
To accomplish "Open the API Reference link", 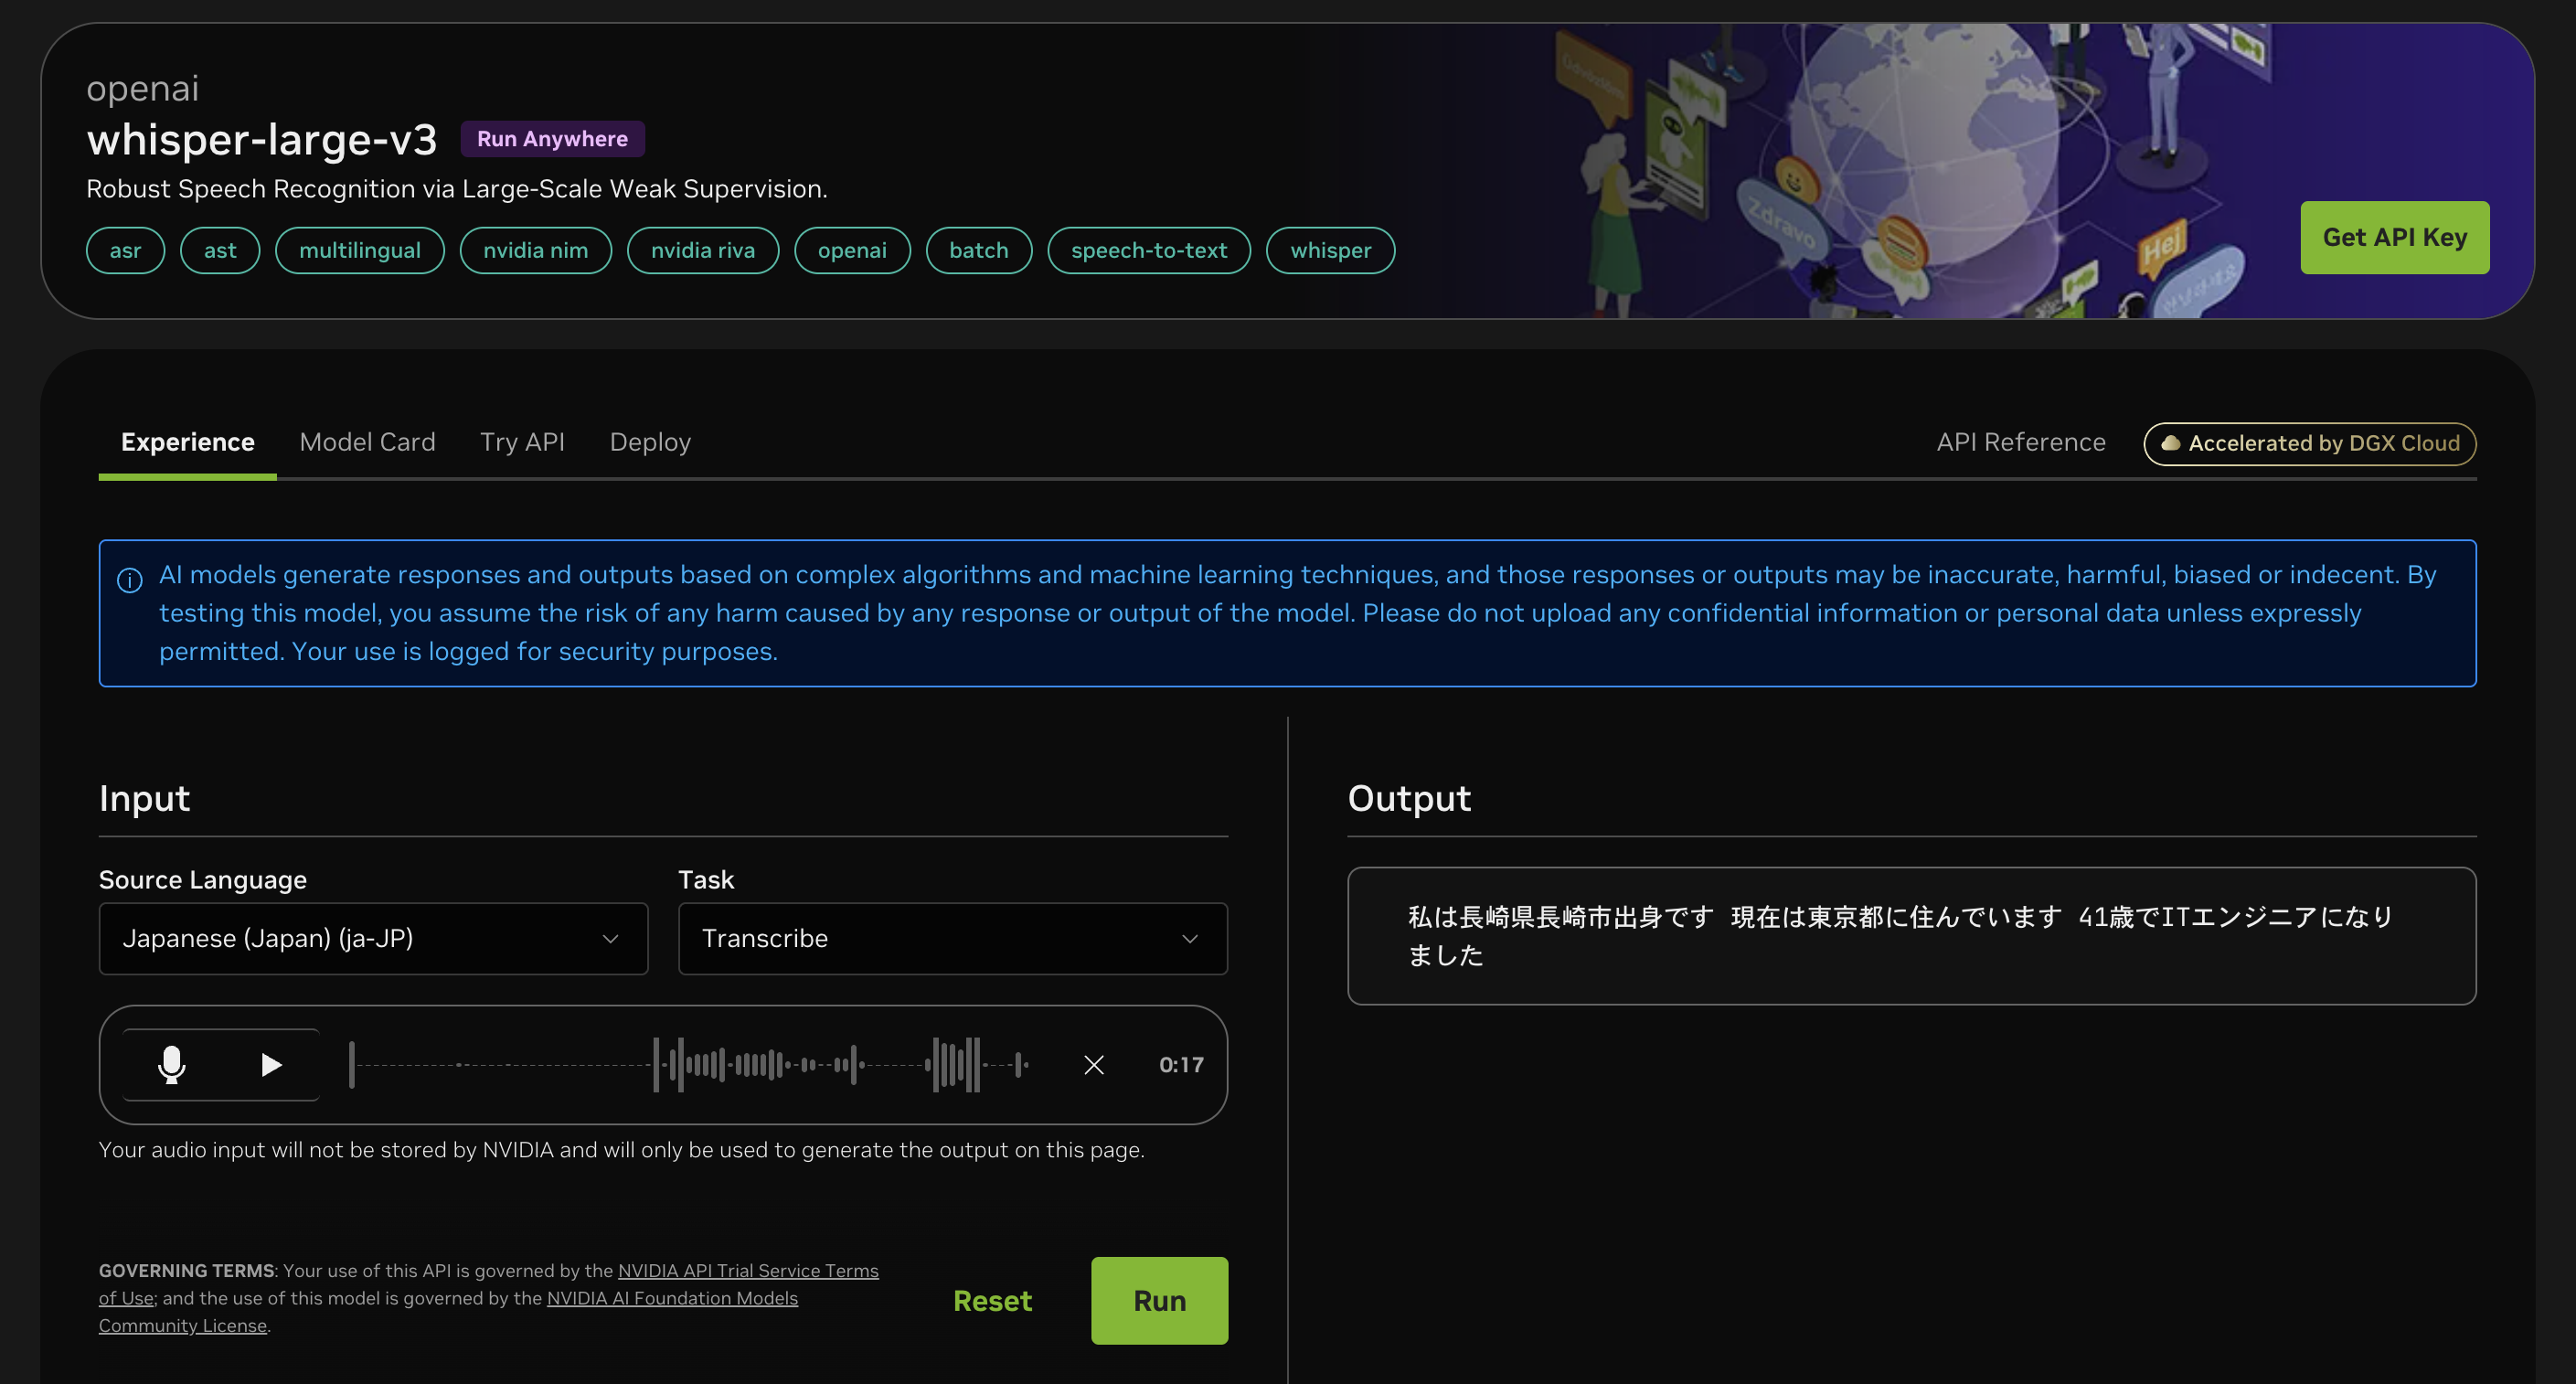I will (2020, 442).
